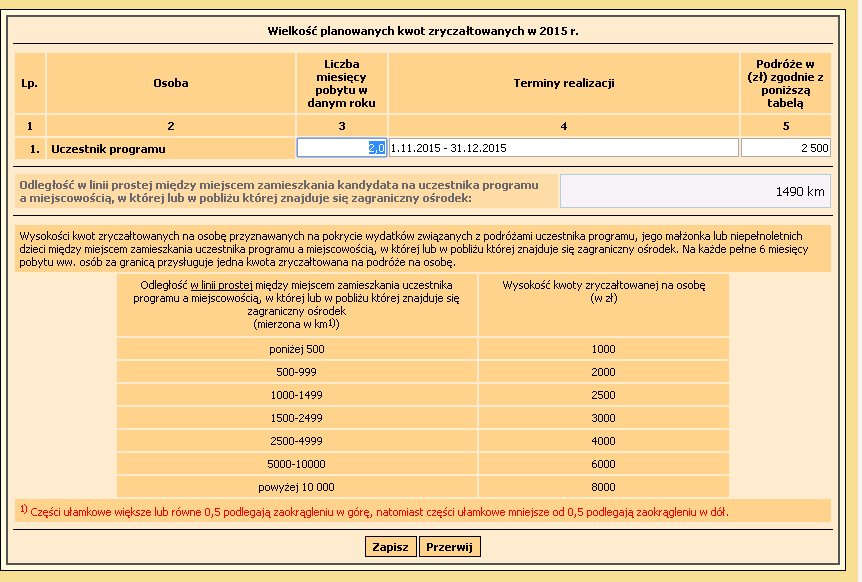Select the '5000-10000' distance cell
This screenshot has height=582, width=862.
[297, 464]
